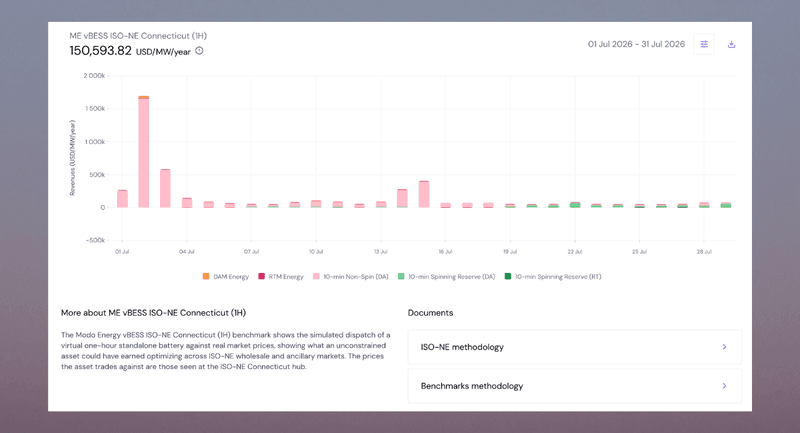The image size is (800, 433).
Task: Click the info icon beside USD/MW/year
Action: coord(199,50)
